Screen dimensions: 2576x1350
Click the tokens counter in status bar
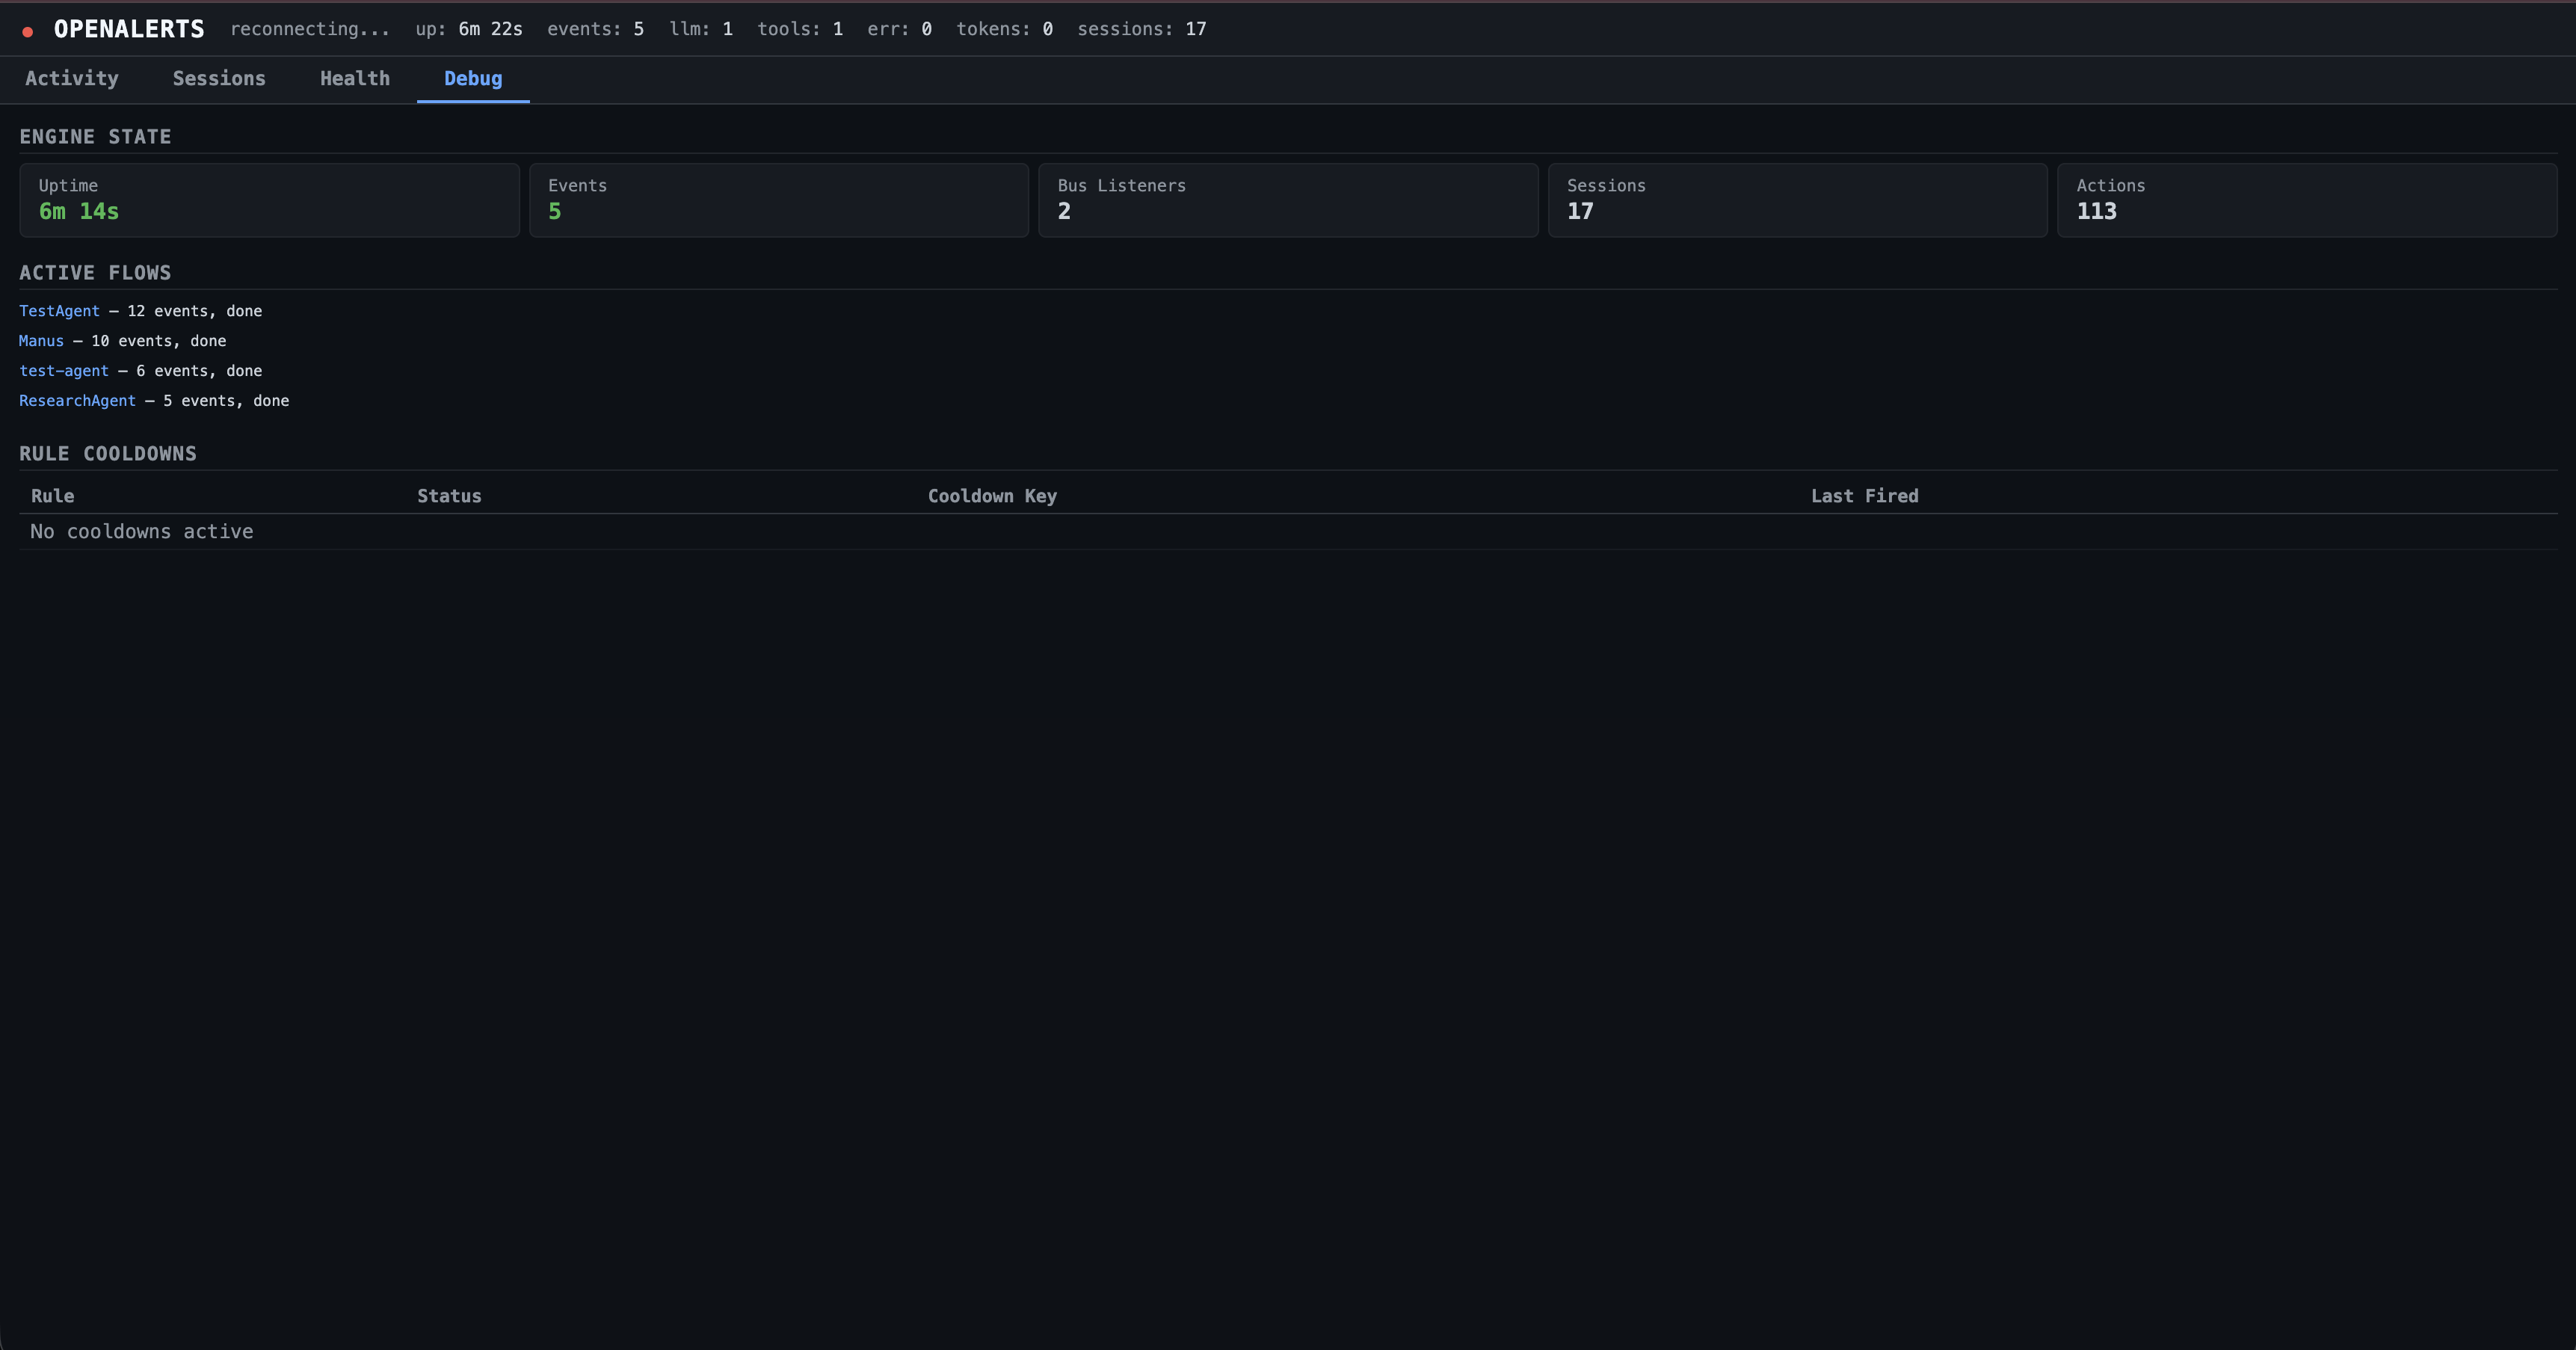1004,29
